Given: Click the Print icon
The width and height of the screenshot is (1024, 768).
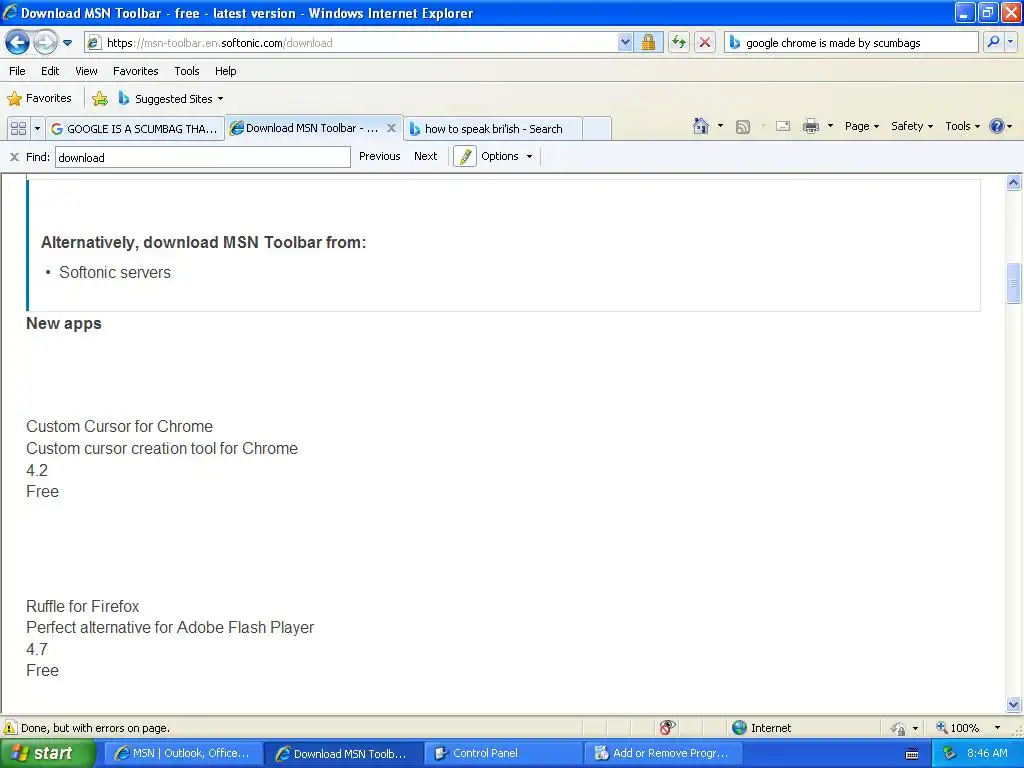Looking at the screenshot, I should point(810,127).
